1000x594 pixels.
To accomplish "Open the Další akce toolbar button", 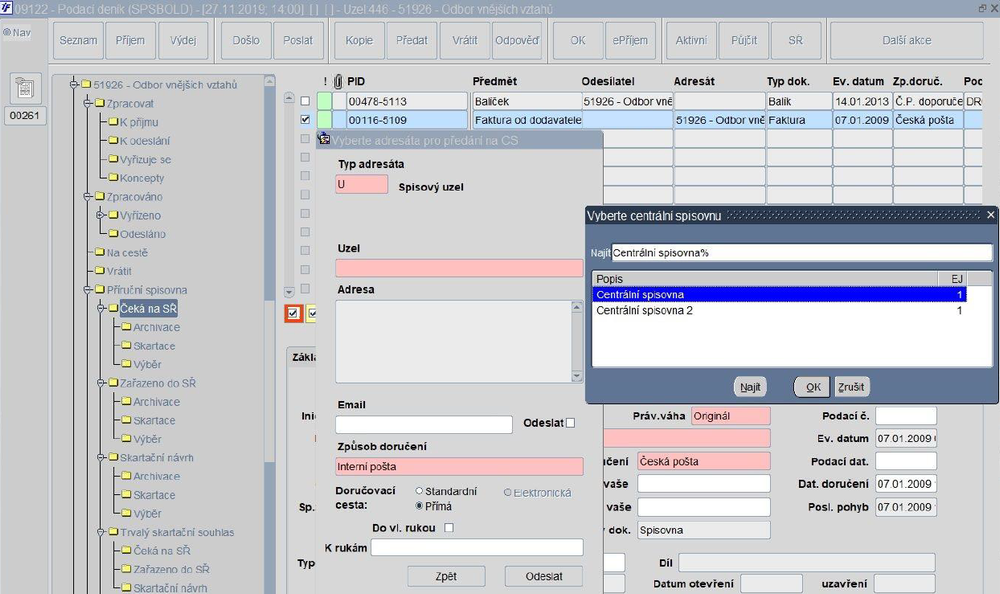I will click(906, 40).
